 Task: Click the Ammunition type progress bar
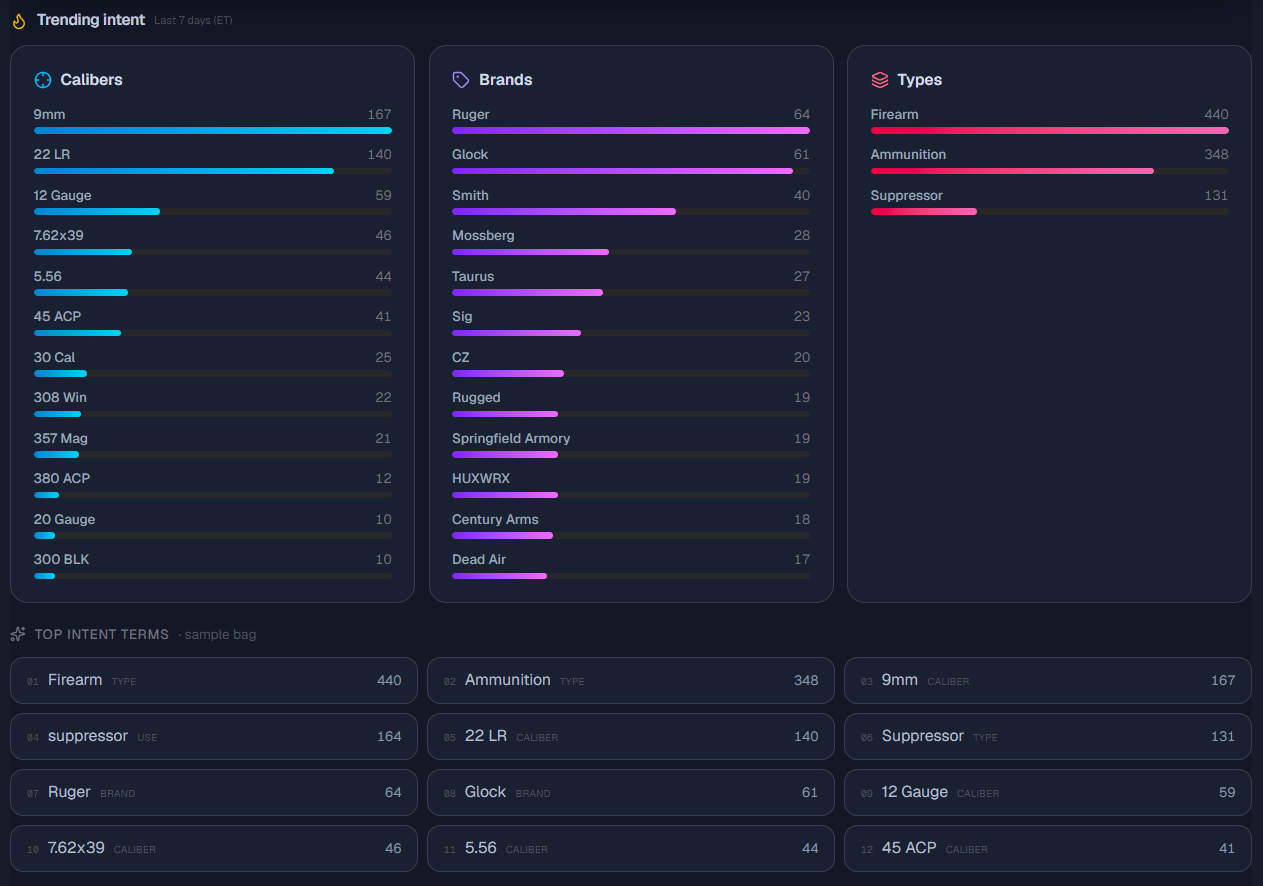1050,171
